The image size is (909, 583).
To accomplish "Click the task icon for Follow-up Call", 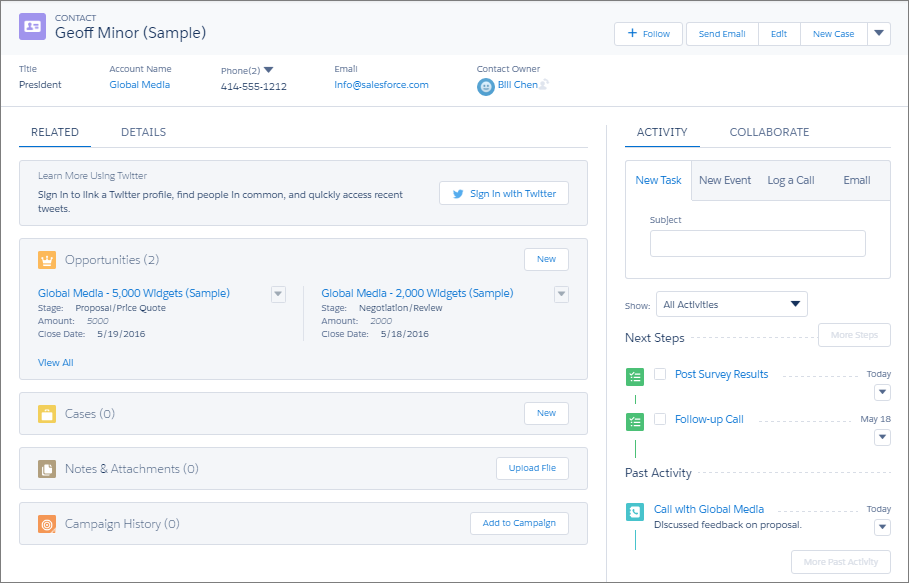I will pos(635,422).
